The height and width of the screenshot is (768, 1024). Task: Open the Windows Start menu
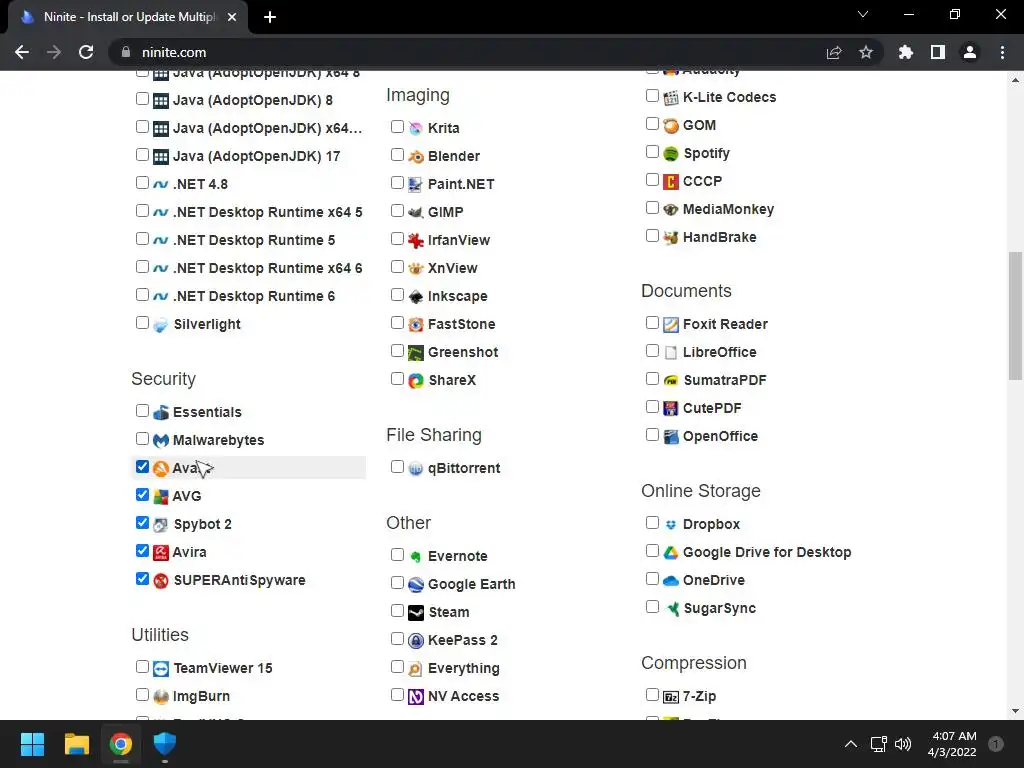pos(32,744)
